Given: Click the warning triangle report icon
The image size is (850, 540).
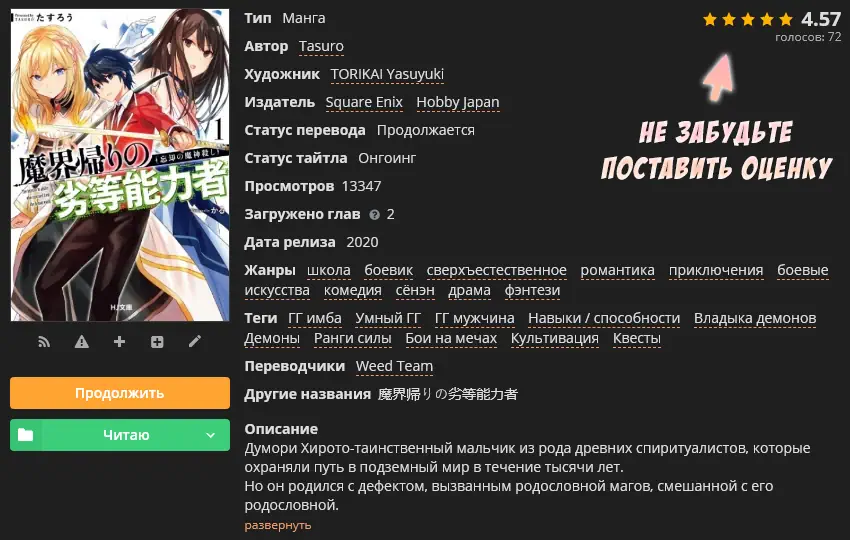Looking at the screenshot, I should 82,342.
